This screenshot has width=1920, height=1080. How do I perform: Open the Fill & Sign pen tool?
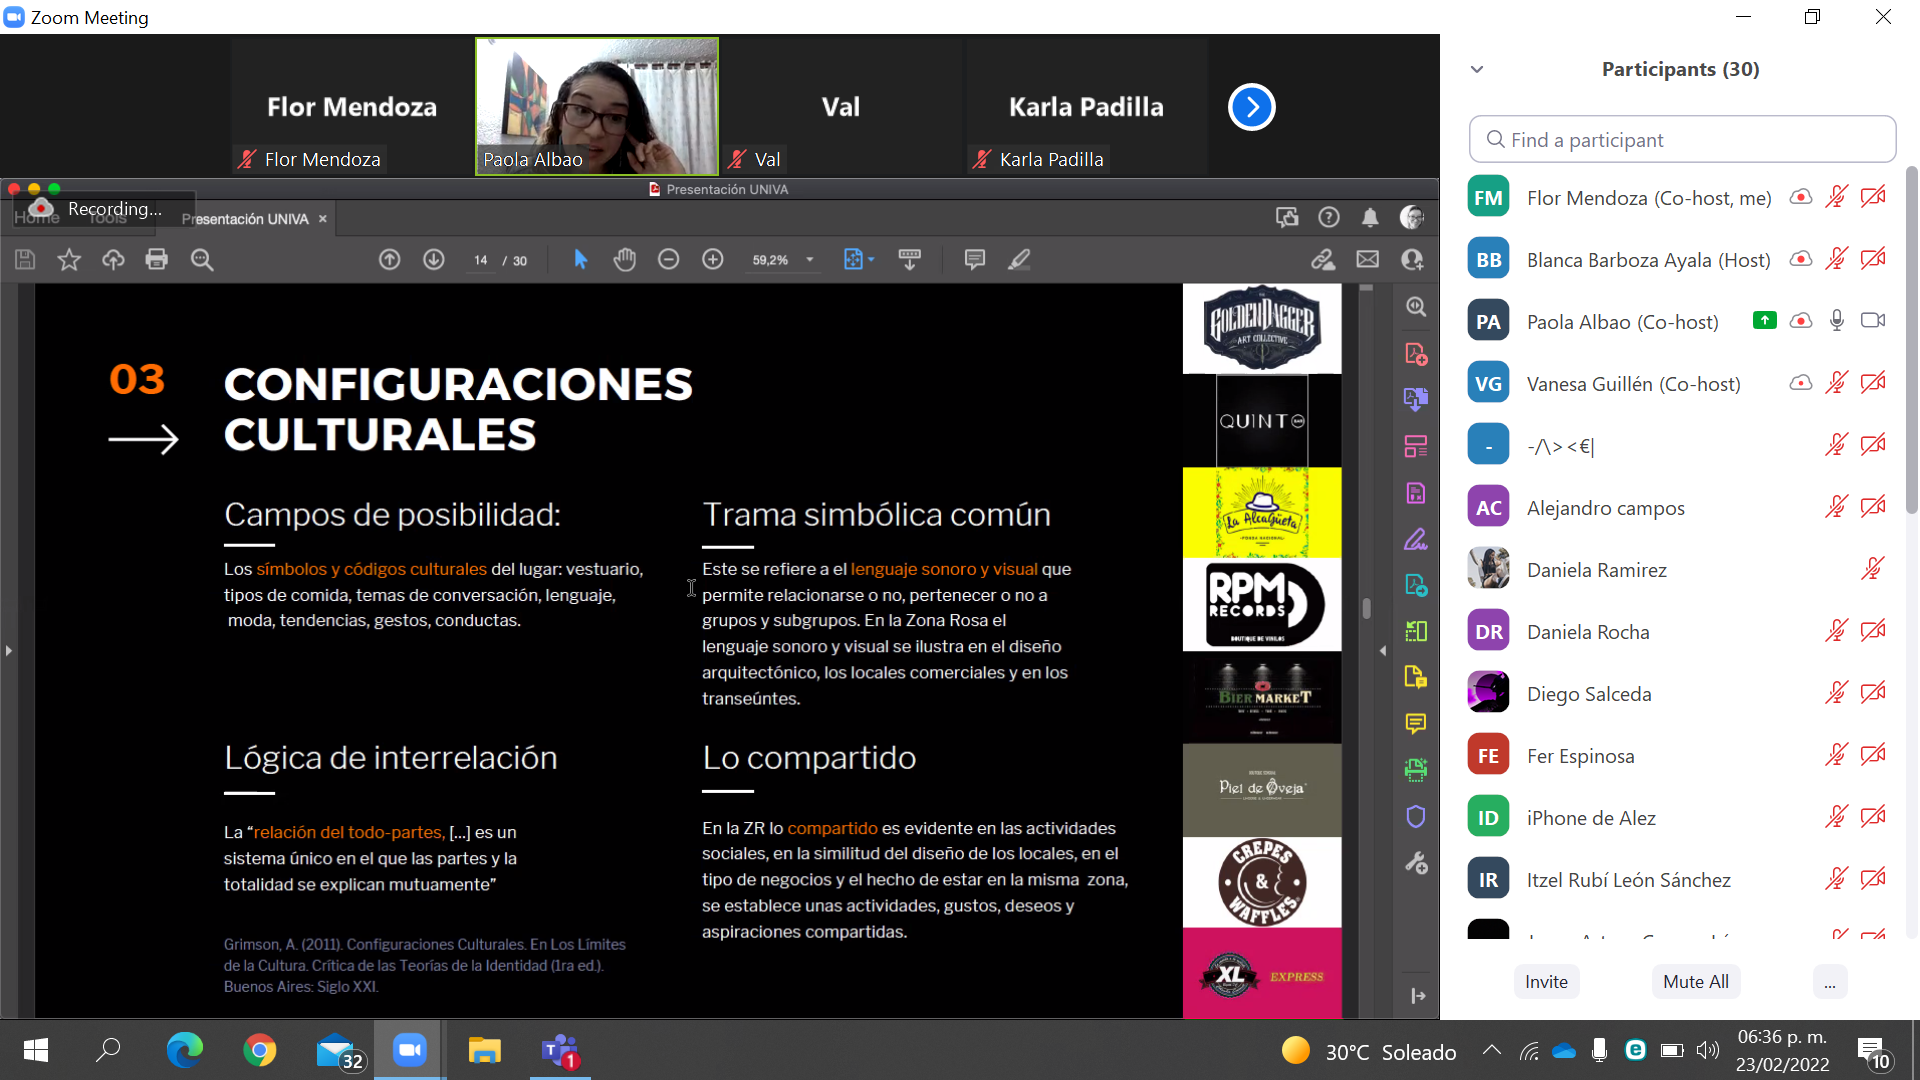coord(1416,540)
